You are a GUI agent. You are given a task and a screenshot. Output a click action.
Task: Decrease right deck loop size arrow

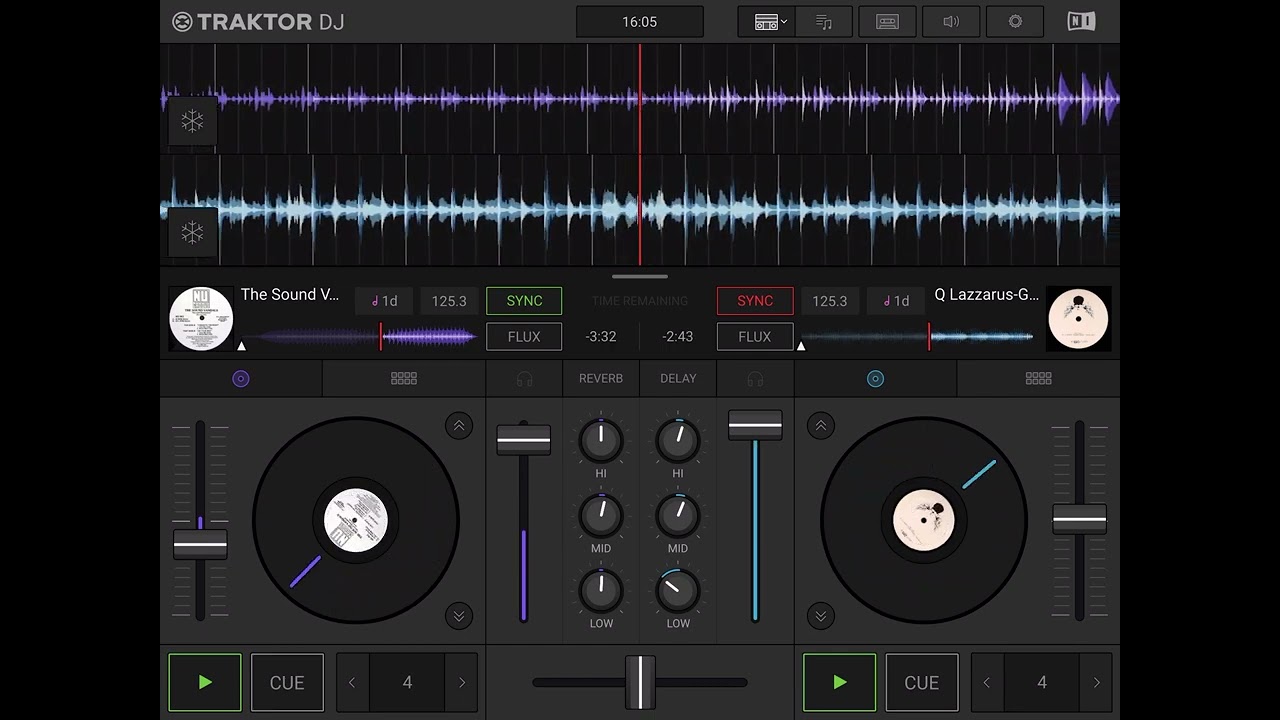tap(987, 683)
